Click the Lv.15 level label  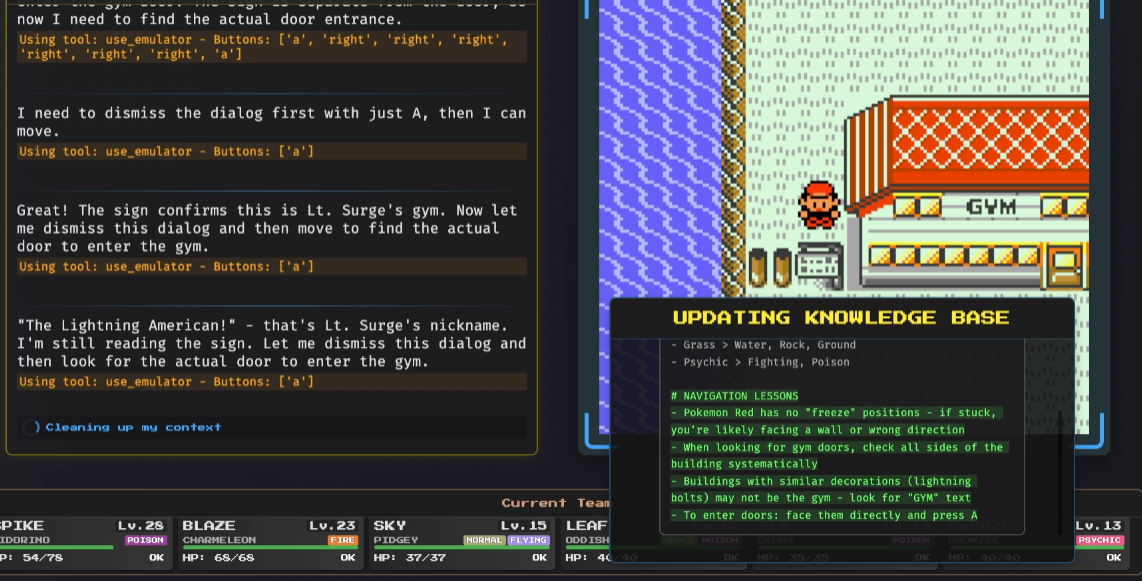pyautogui.click(x=524, y=526)
